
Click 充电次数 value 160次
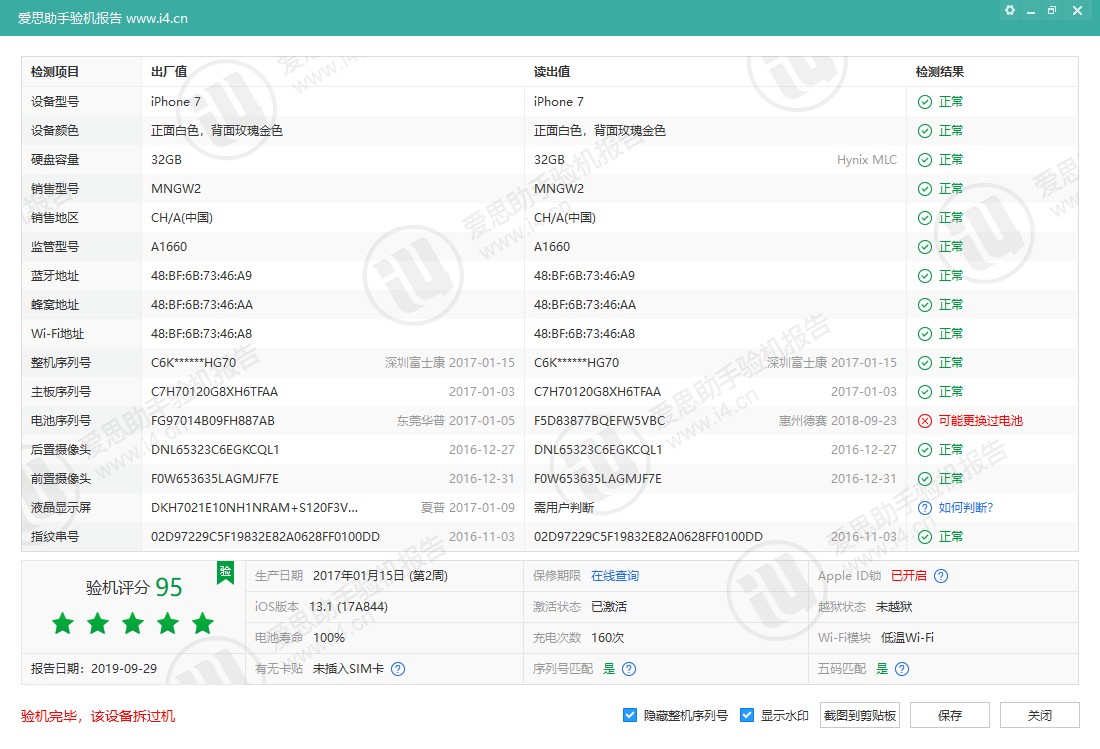608,637
